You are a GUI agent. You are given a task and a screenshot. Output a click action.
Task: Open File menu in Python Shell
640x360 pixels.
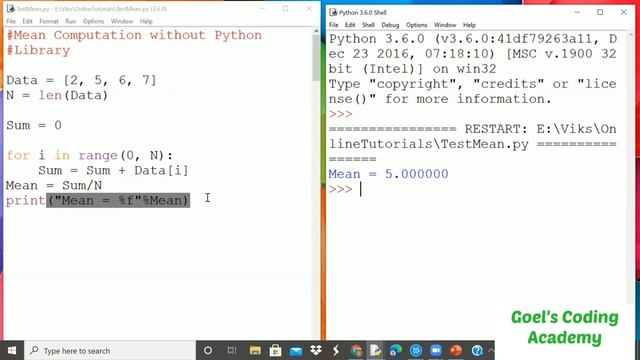click(x=333, y=25)
